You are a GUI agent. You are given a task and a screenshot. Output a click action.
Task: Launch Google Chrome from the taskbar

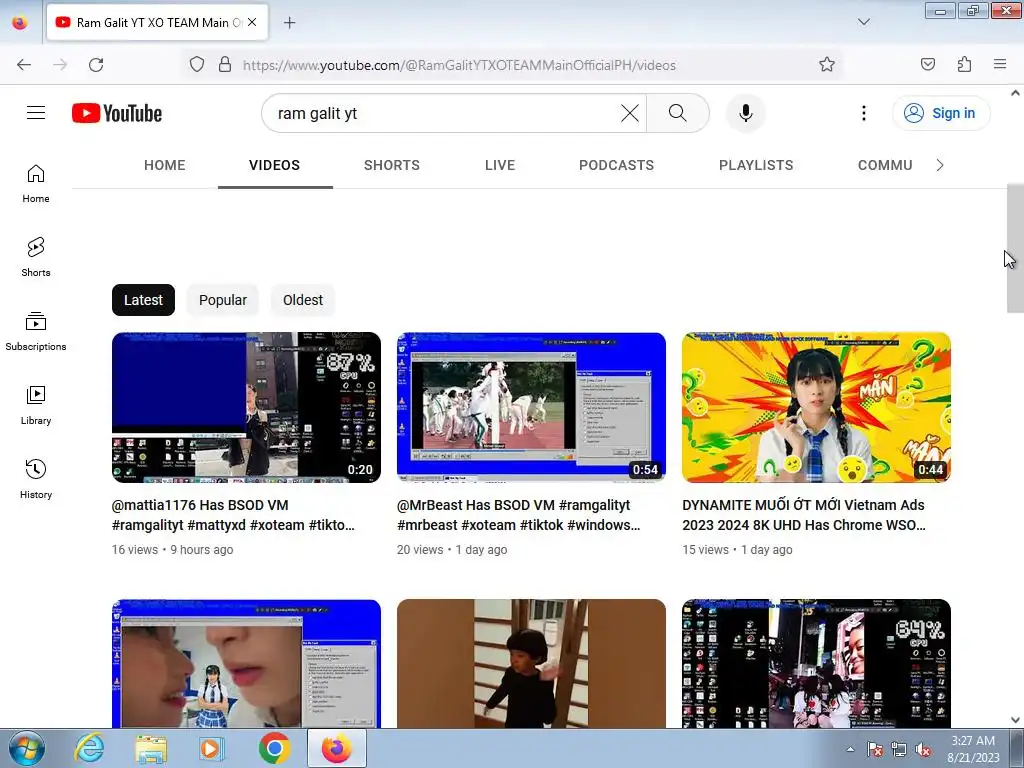click(x=274, y=748)
